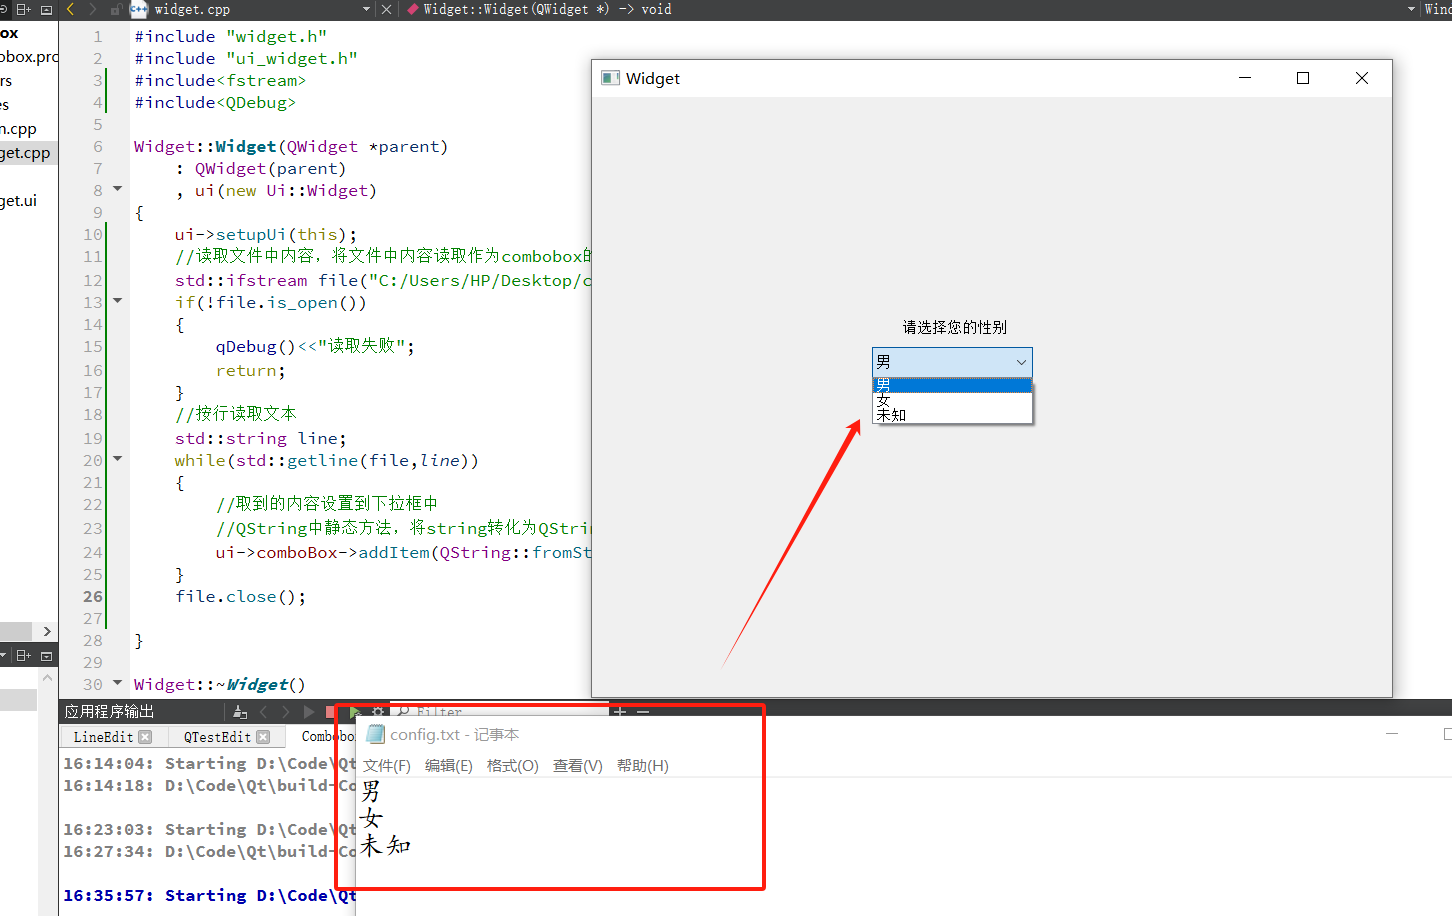
Task: Open 格式(O) menu in Notepad
Action: 513,766
